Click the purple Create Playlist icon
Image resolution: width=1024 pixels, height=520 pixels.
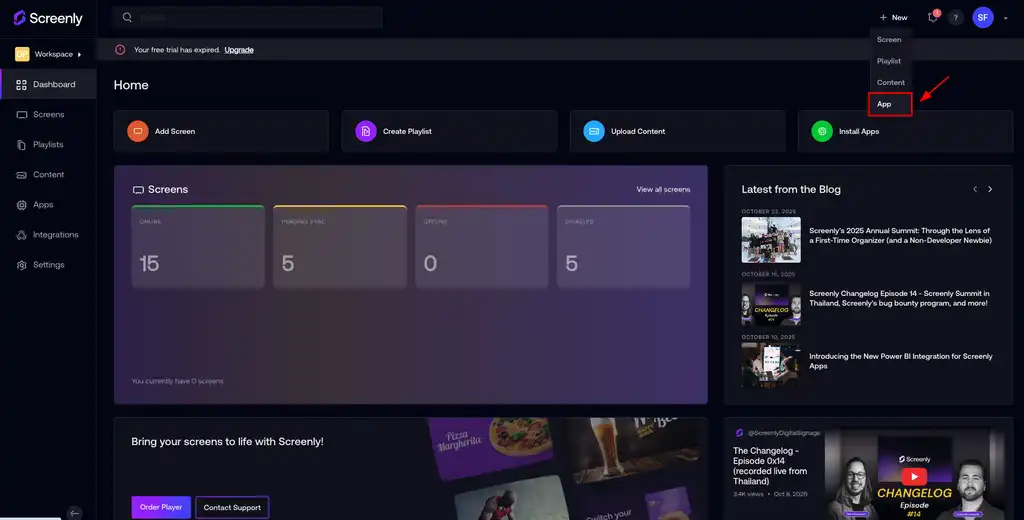365,131
